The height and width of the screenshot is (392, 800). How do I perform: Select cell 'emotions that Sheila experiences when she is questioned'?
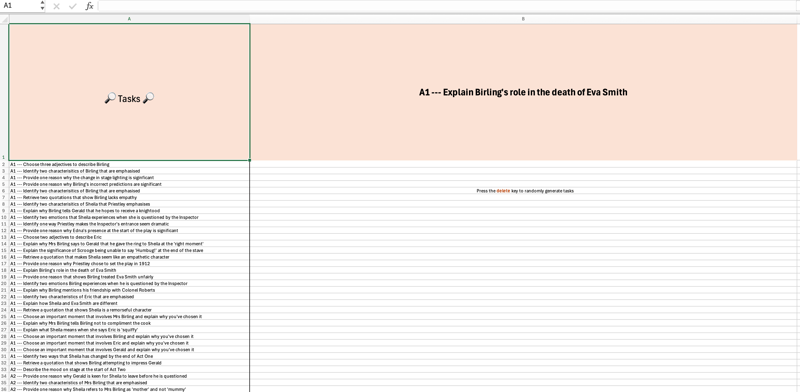tap(129, 217)
